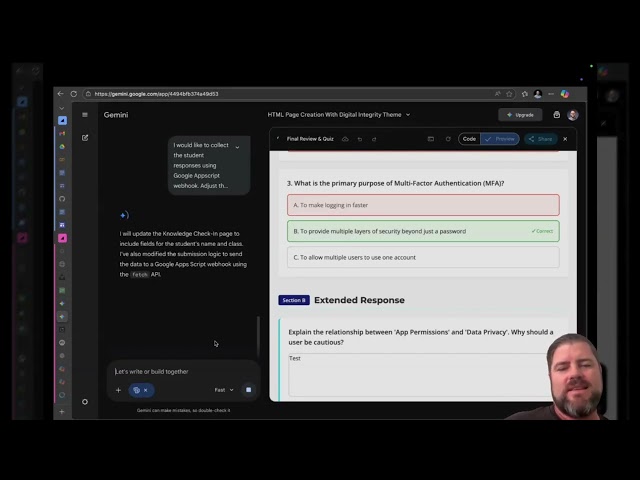Click the Share button
This screenshot has width=640, height=480.
[540, 139]
